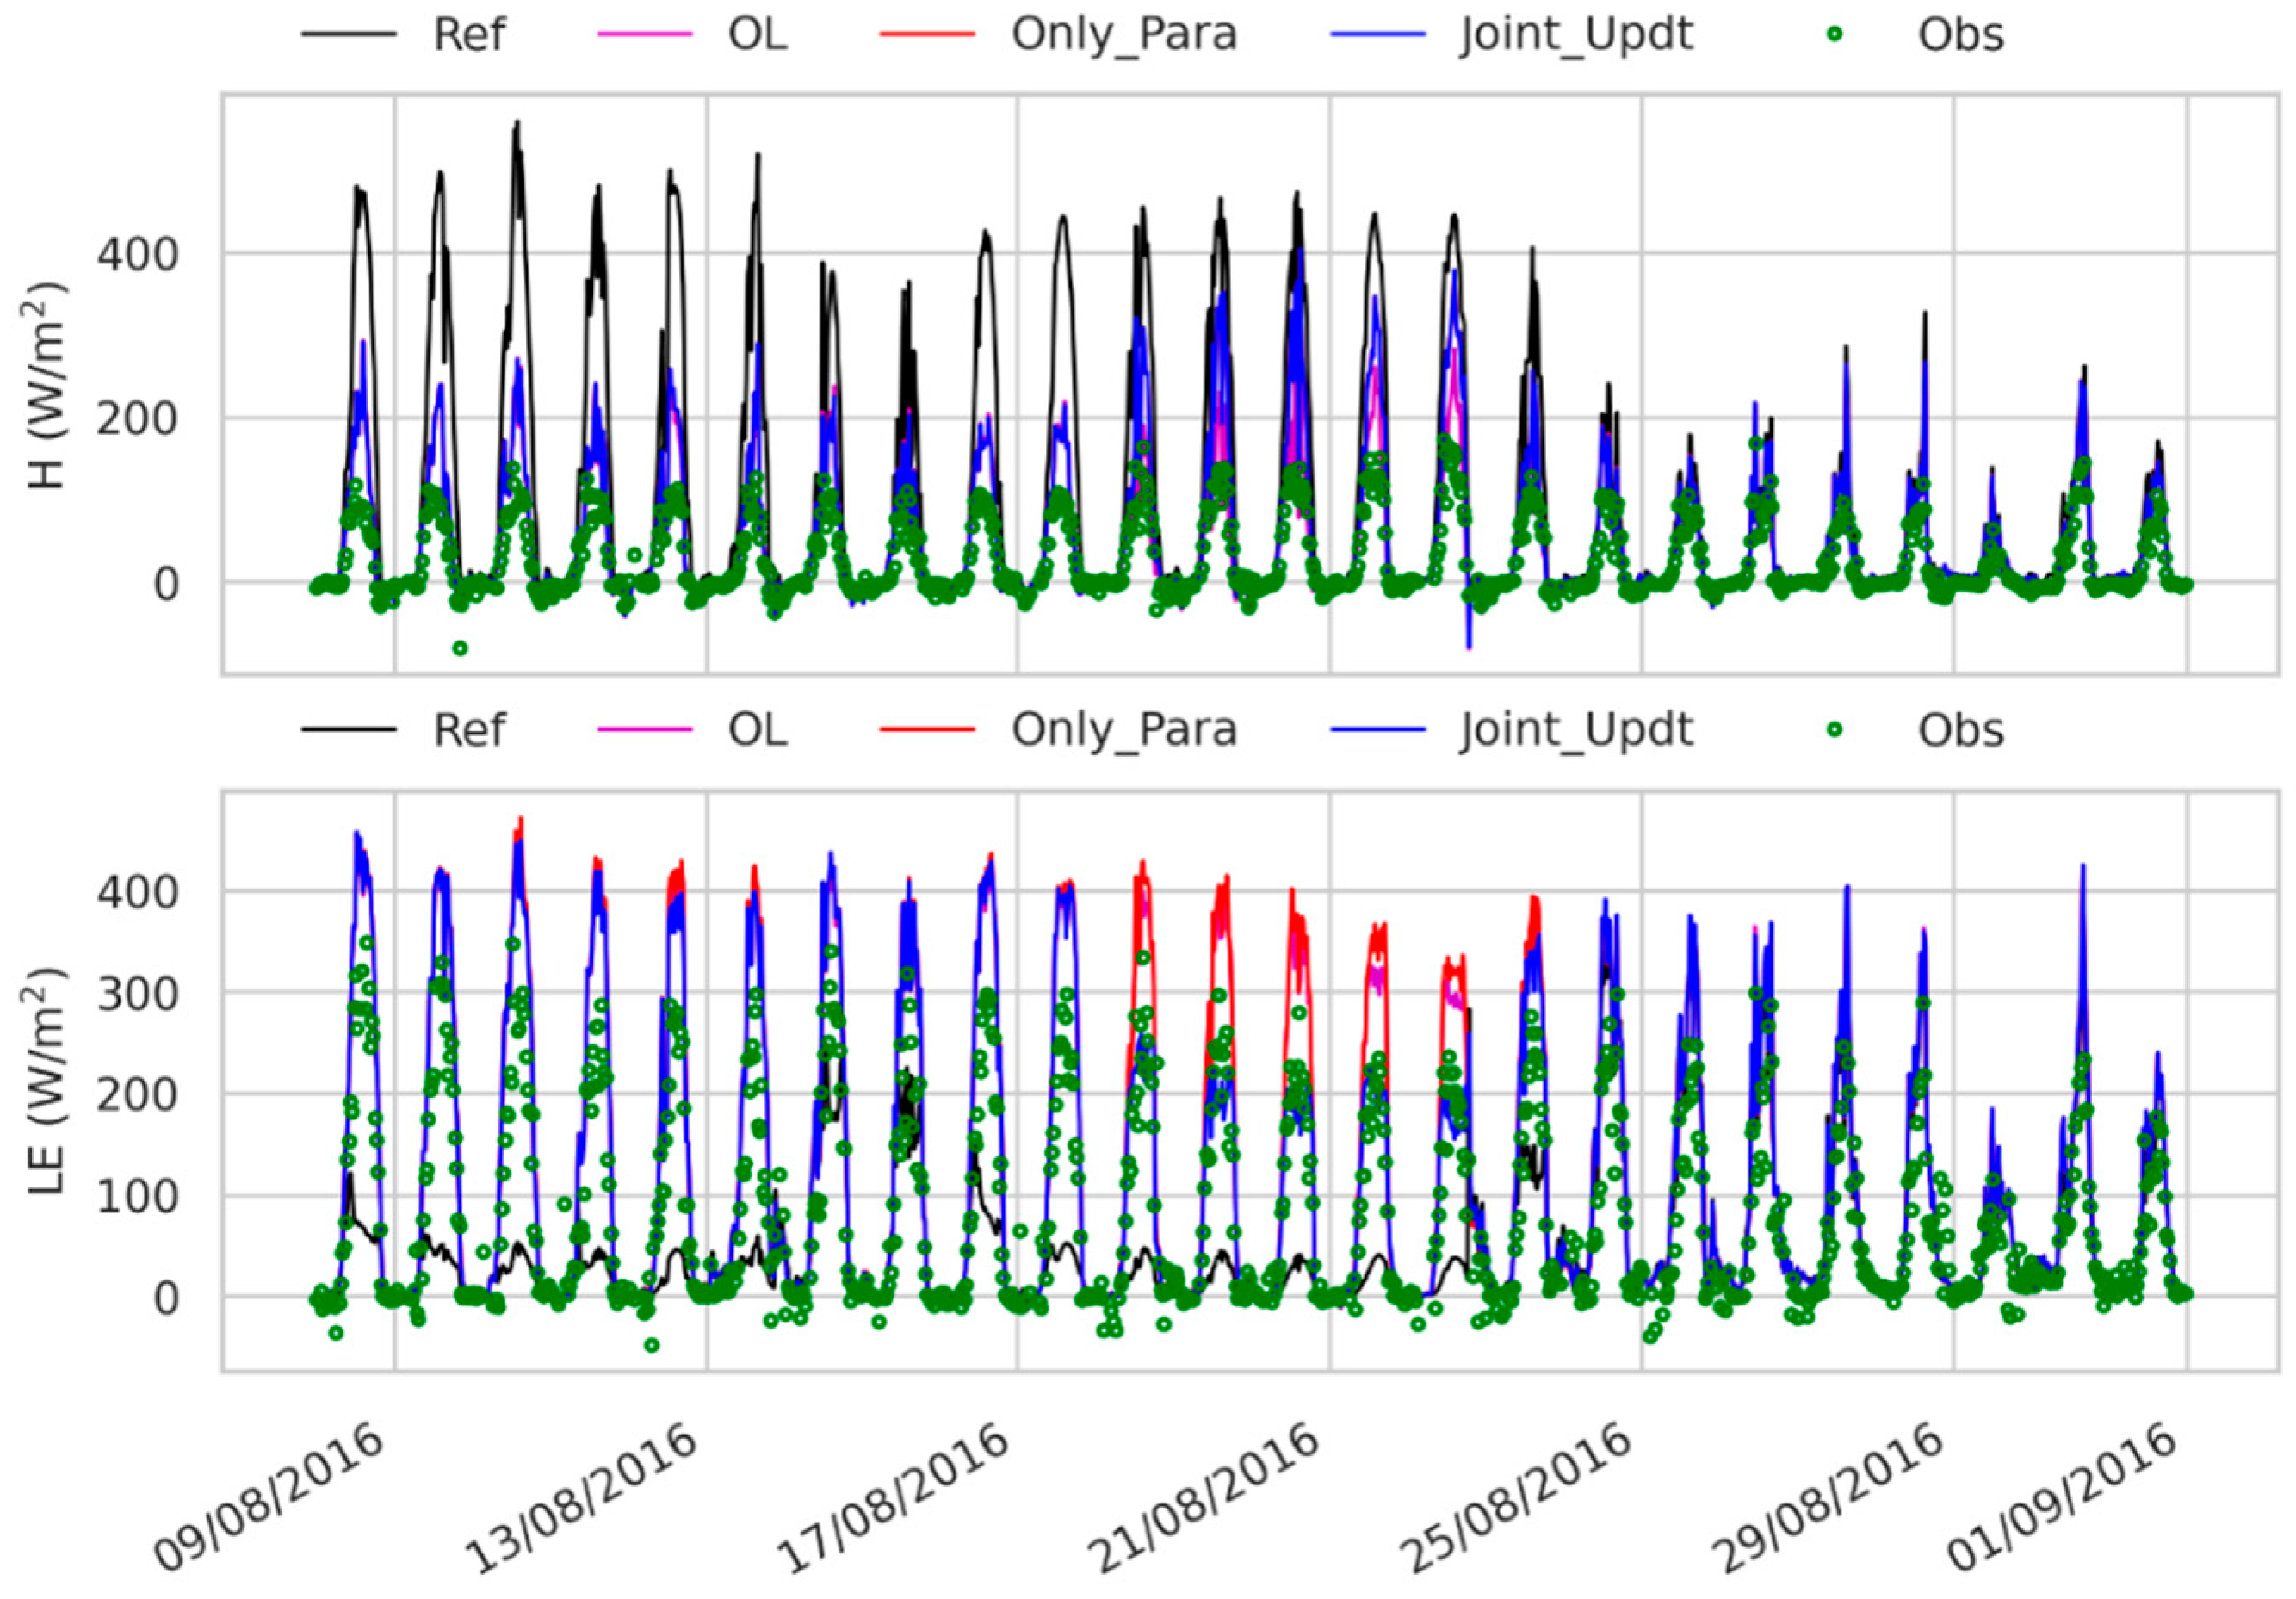
Task: Click the LE (W/m²) y-axis title
Action: pos(46,1080)
